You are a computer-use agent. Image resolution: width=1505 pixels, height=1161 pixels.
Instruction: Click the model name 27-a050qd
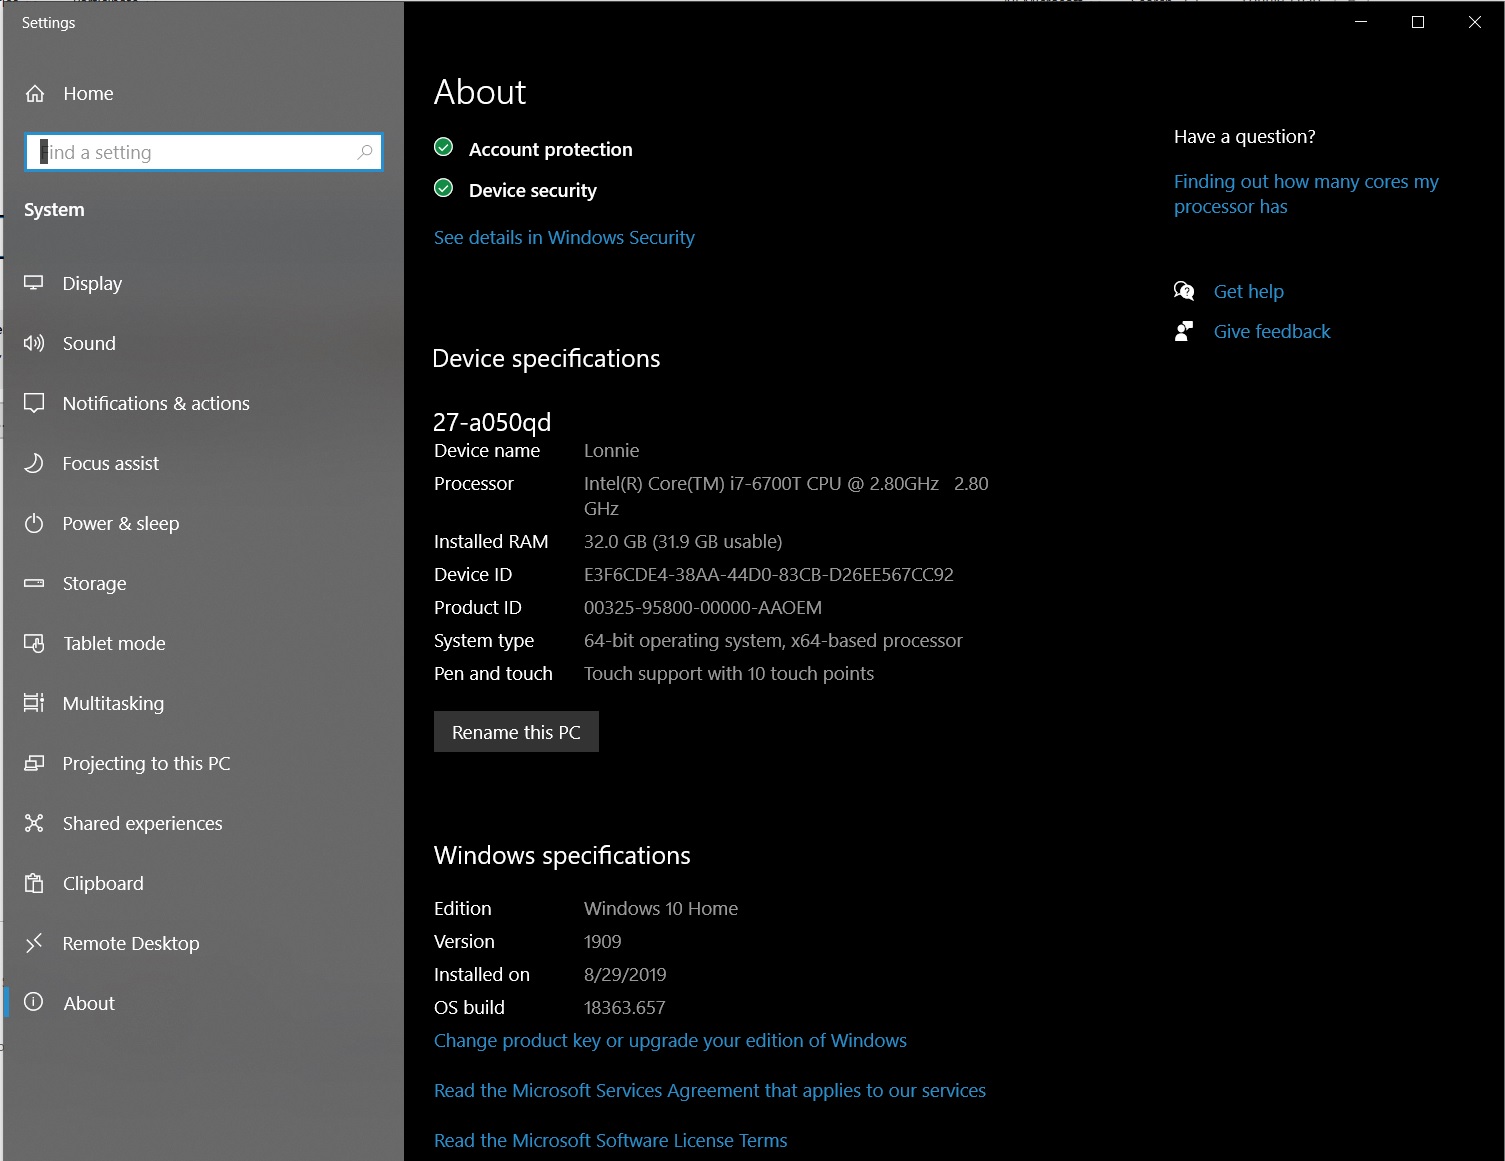[491, 422]
